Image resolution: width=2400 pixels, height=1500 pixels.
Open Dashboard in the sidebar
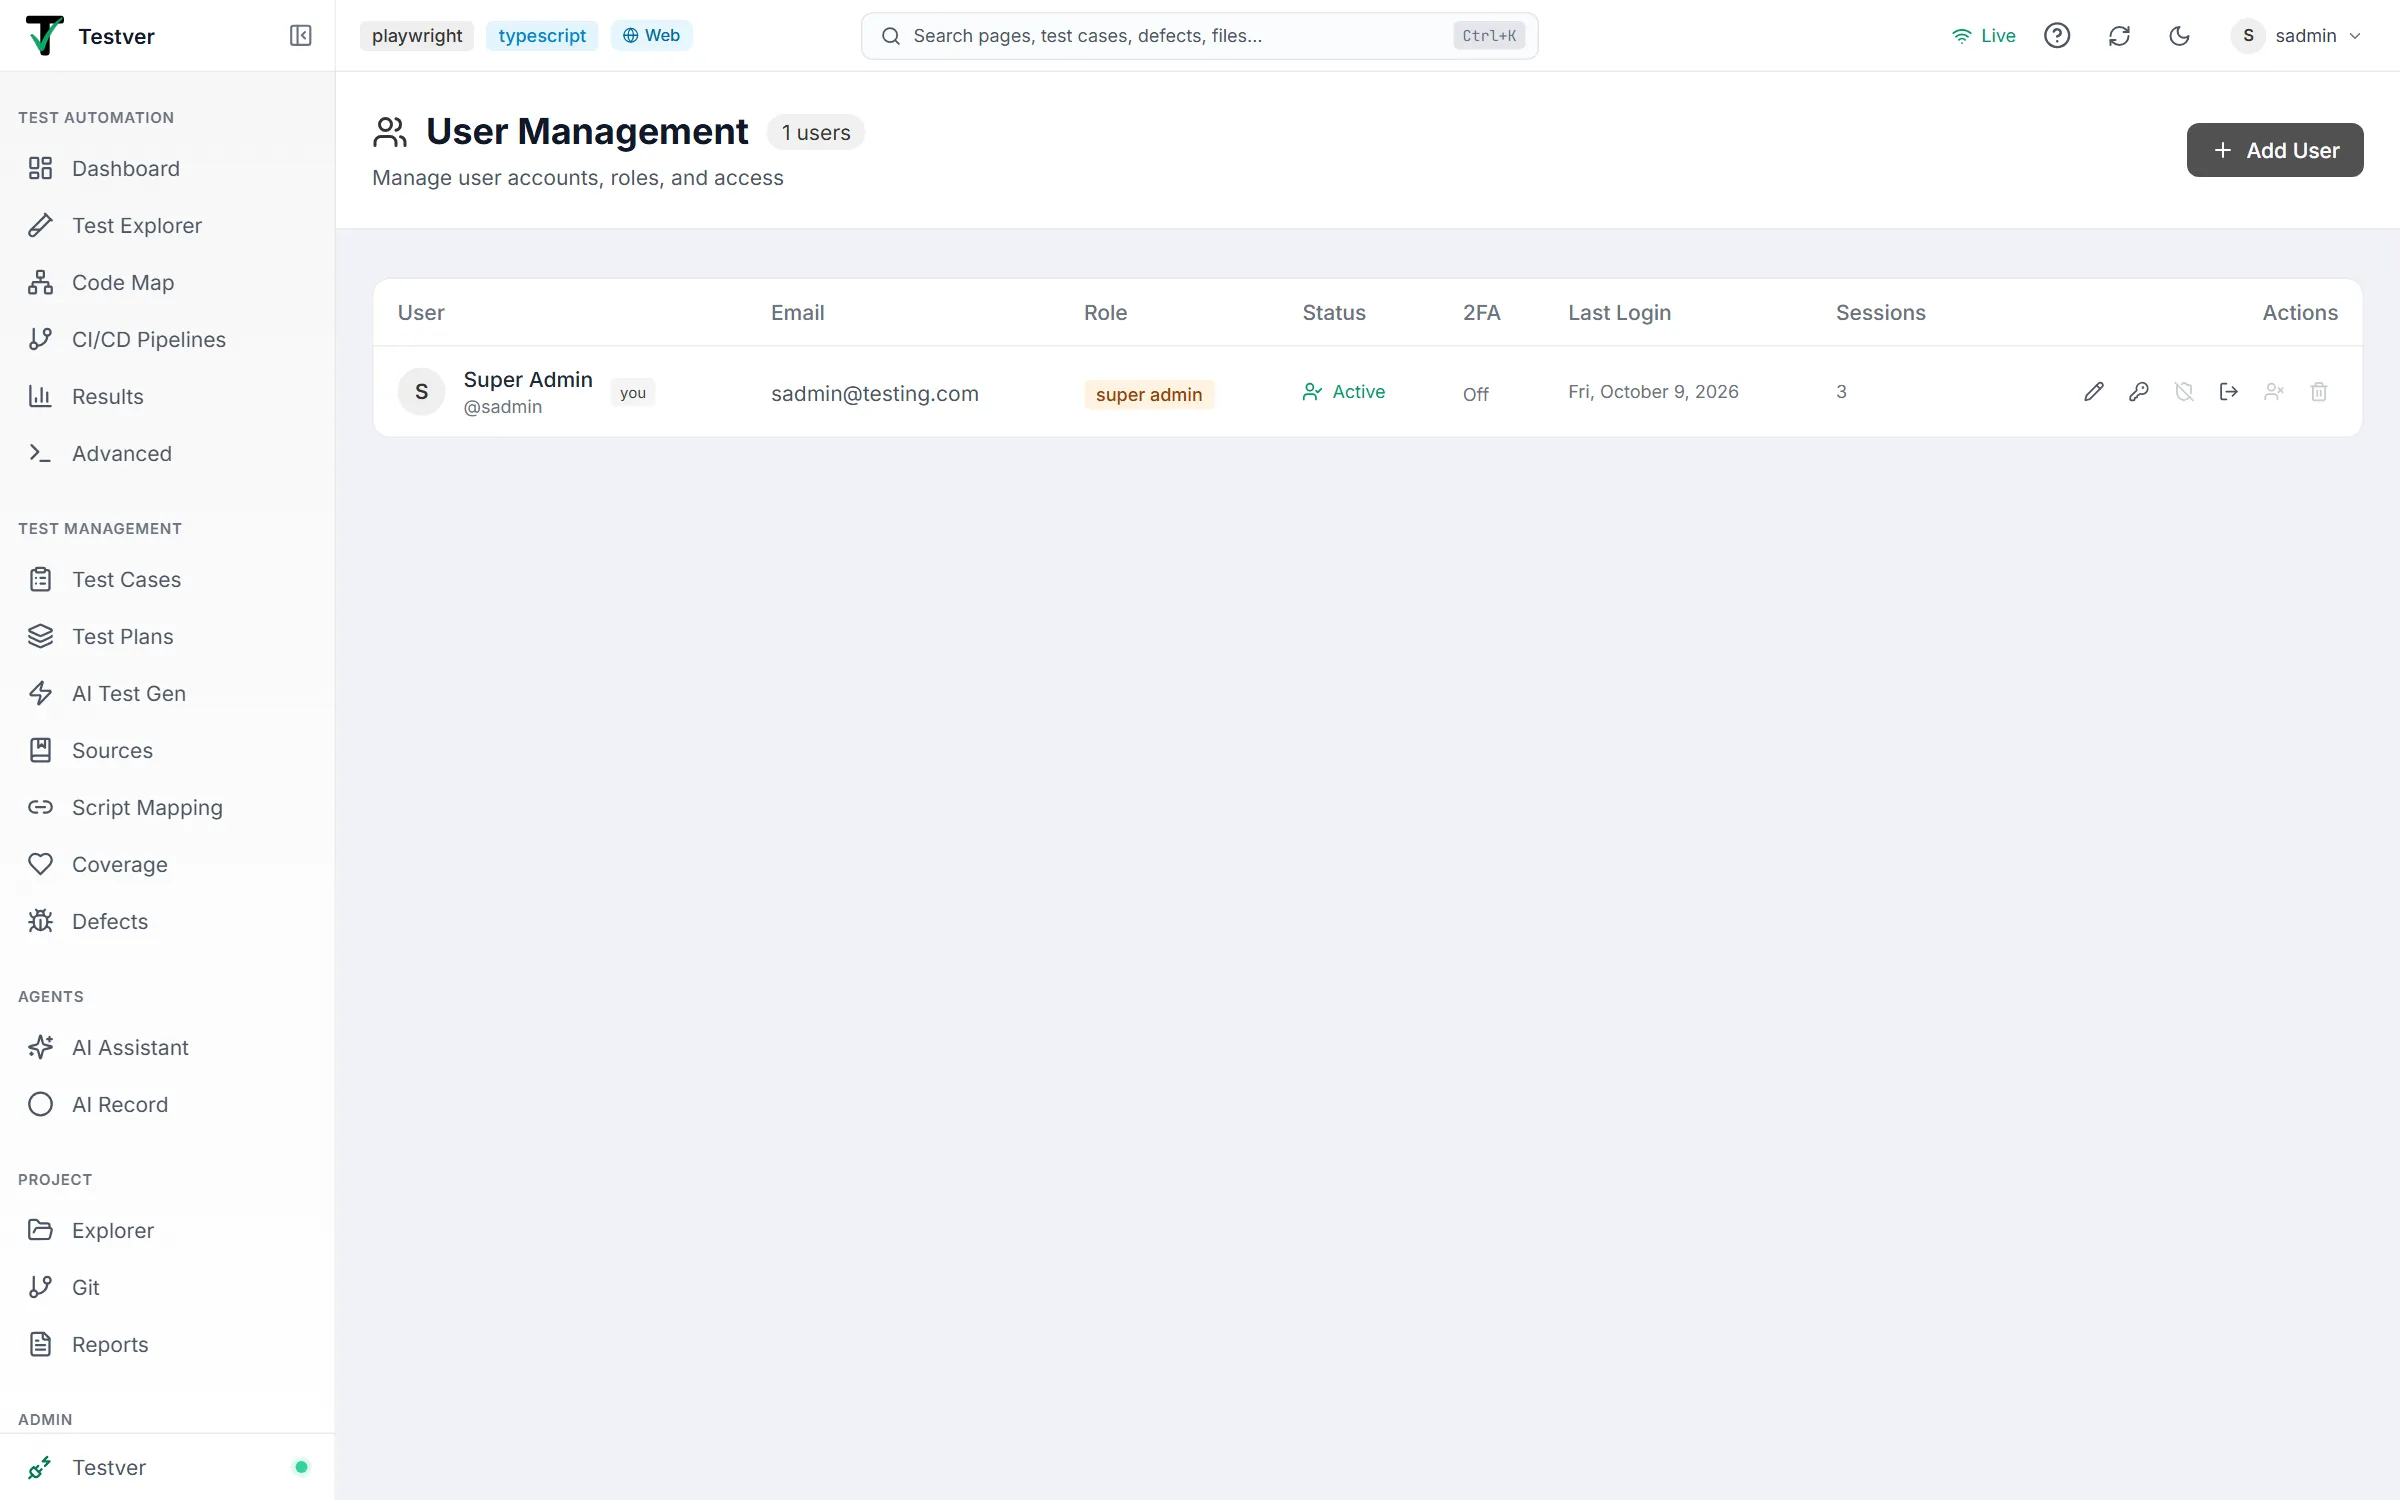[x=167, y=169]
